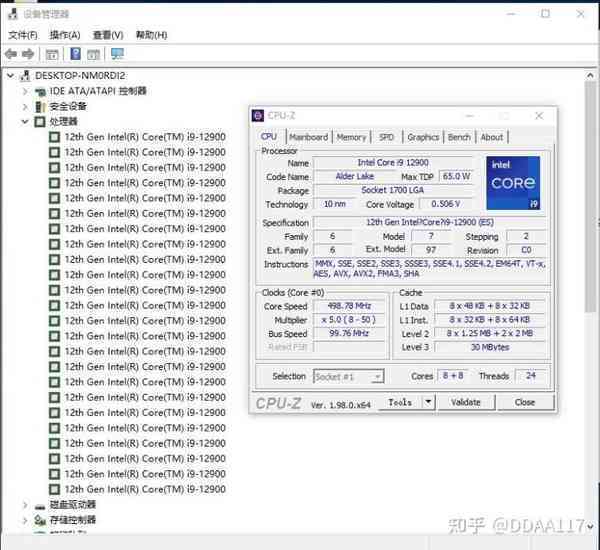Screen dimensions: 600x550
Task: Open the File (F) menu
Action: pos(23,35)
